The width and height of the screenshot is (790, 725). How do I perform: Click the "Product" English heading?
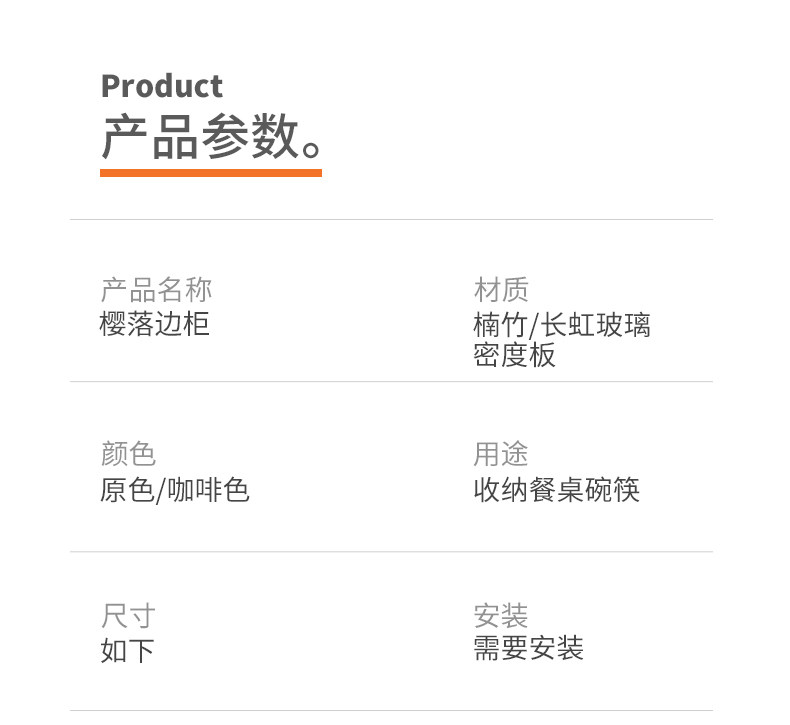161,86
